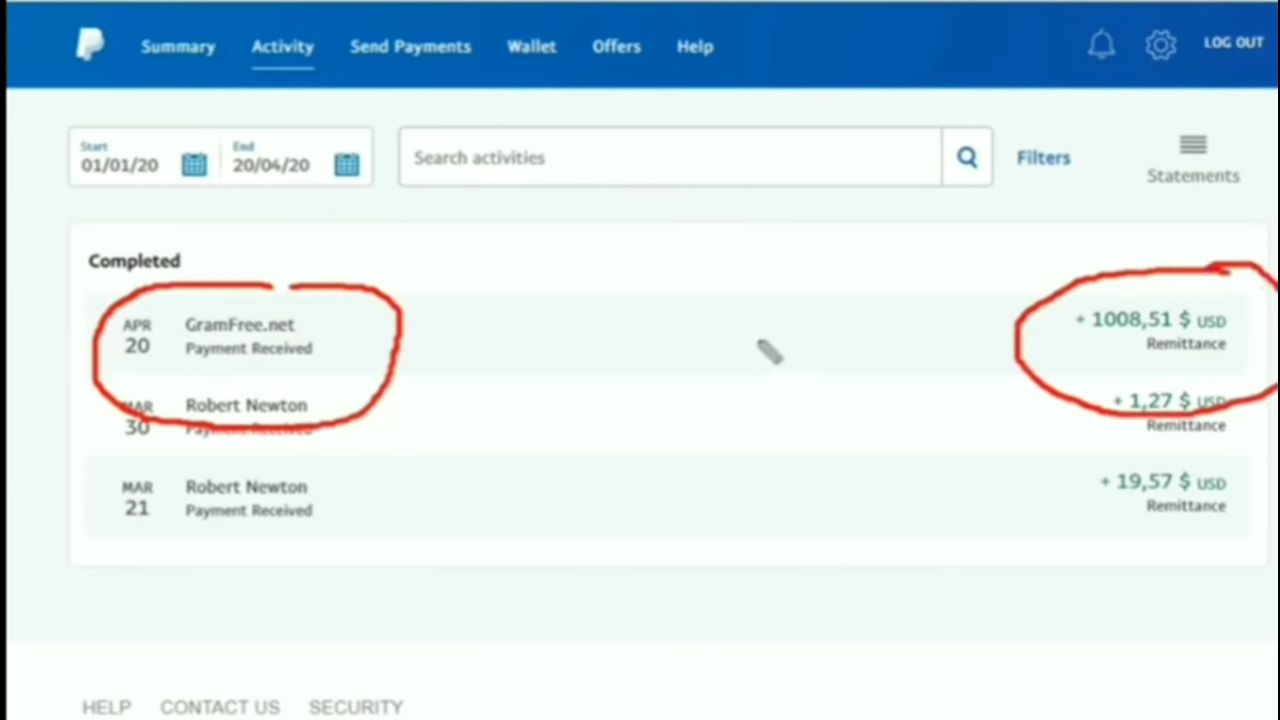
Task: Open the Wallet tab
Action: coord(531,46)
